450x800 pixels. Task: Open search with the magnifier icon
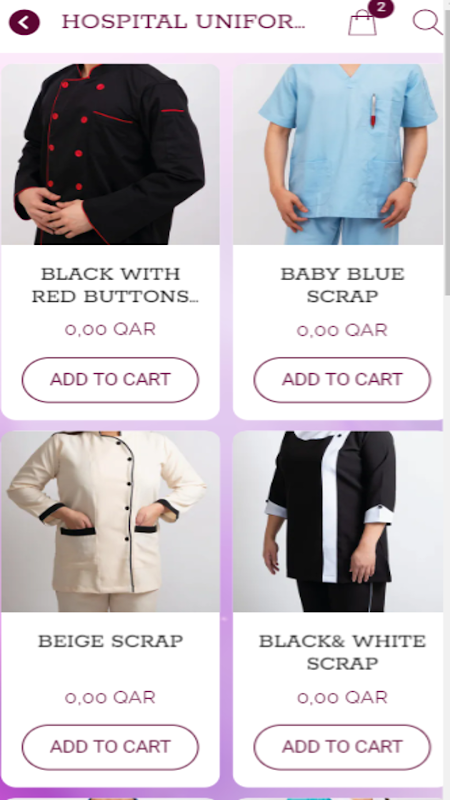427,22
